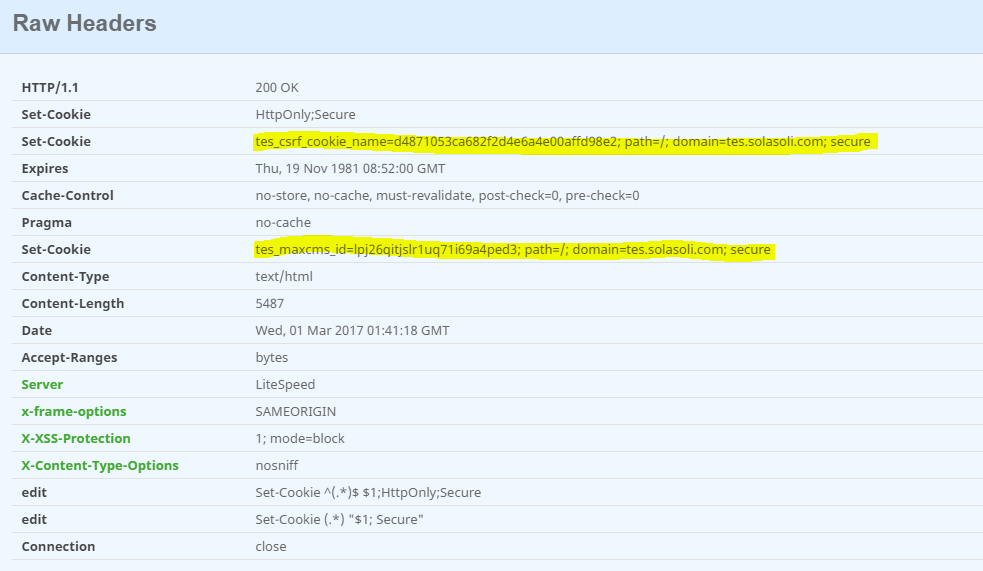
Task: Click the edit value ending in $1;HttpOnly;Secure
Action: tap(368, 492)
